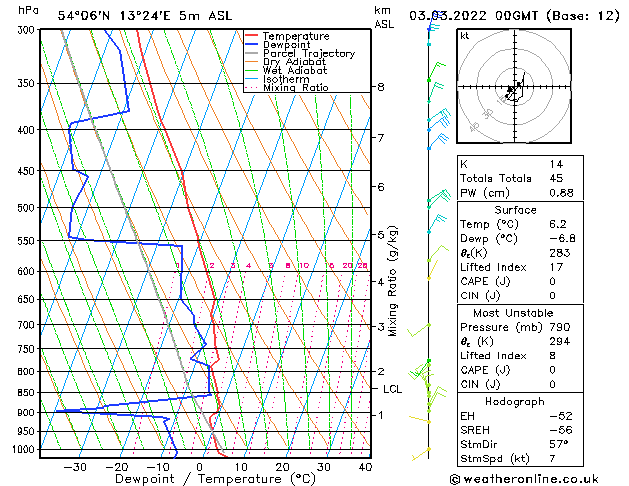The height and width of the screenshot is (486, 629).
Task: Click the SREH value -56
Action: [561, 430]
